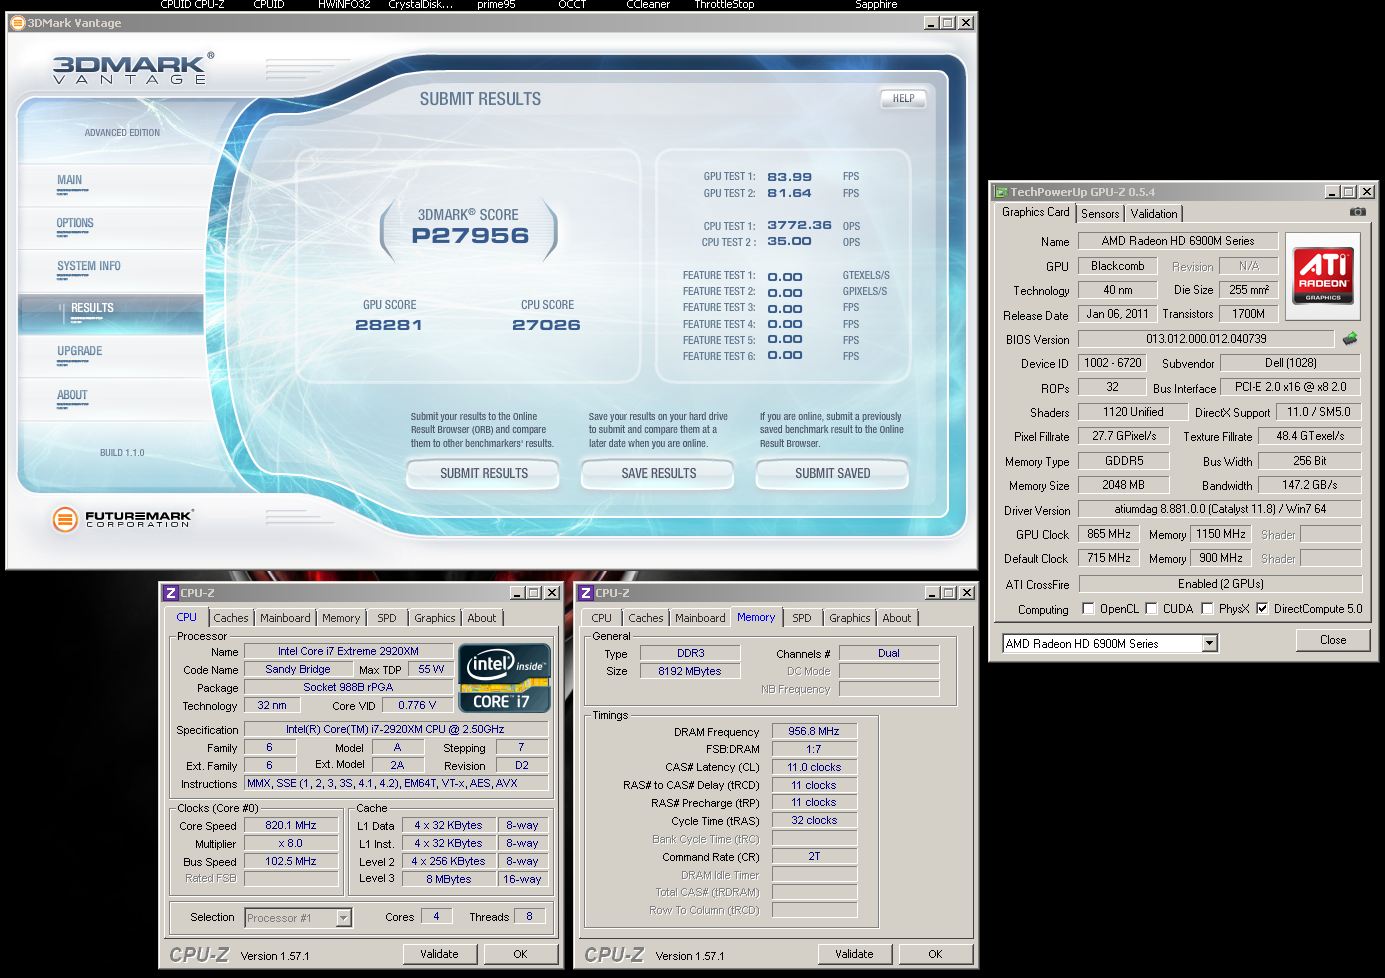Click the CPU-Z processor Specification field

396,730
